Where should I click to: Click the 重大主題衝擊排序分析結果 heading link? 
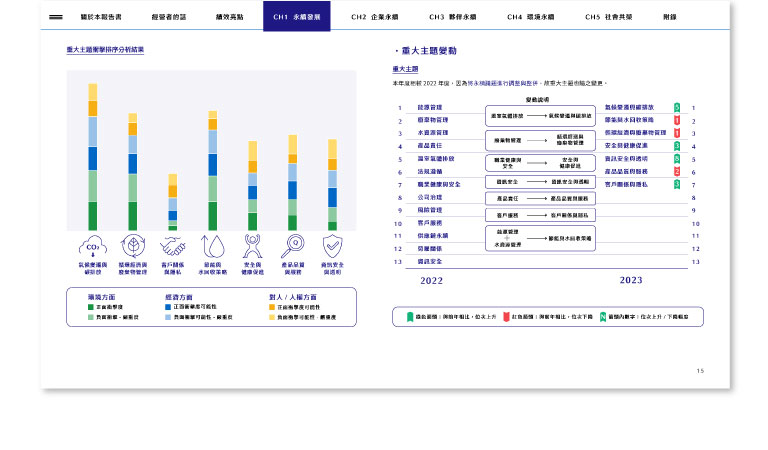(105, 50)
